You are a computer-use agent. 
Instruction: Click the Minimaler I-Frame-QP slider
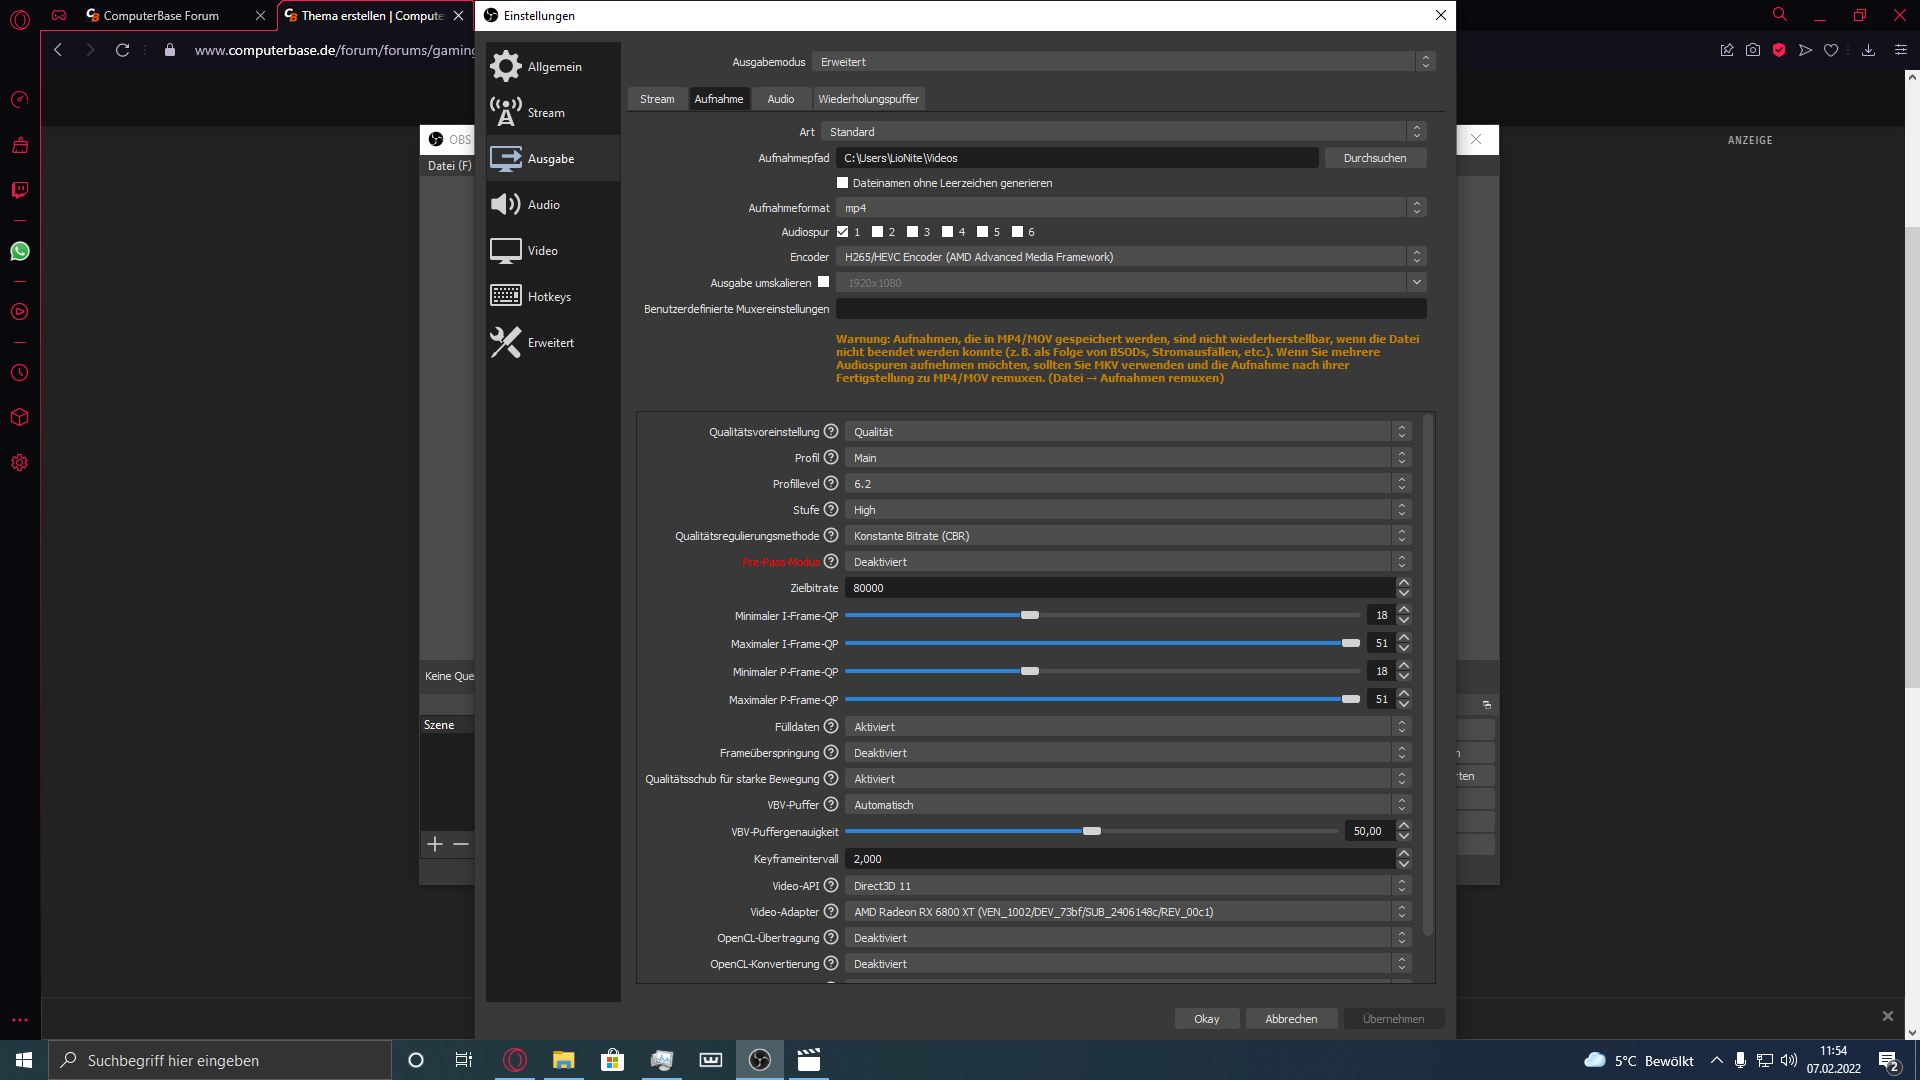pyautogui.click(x=1030, y=615)
